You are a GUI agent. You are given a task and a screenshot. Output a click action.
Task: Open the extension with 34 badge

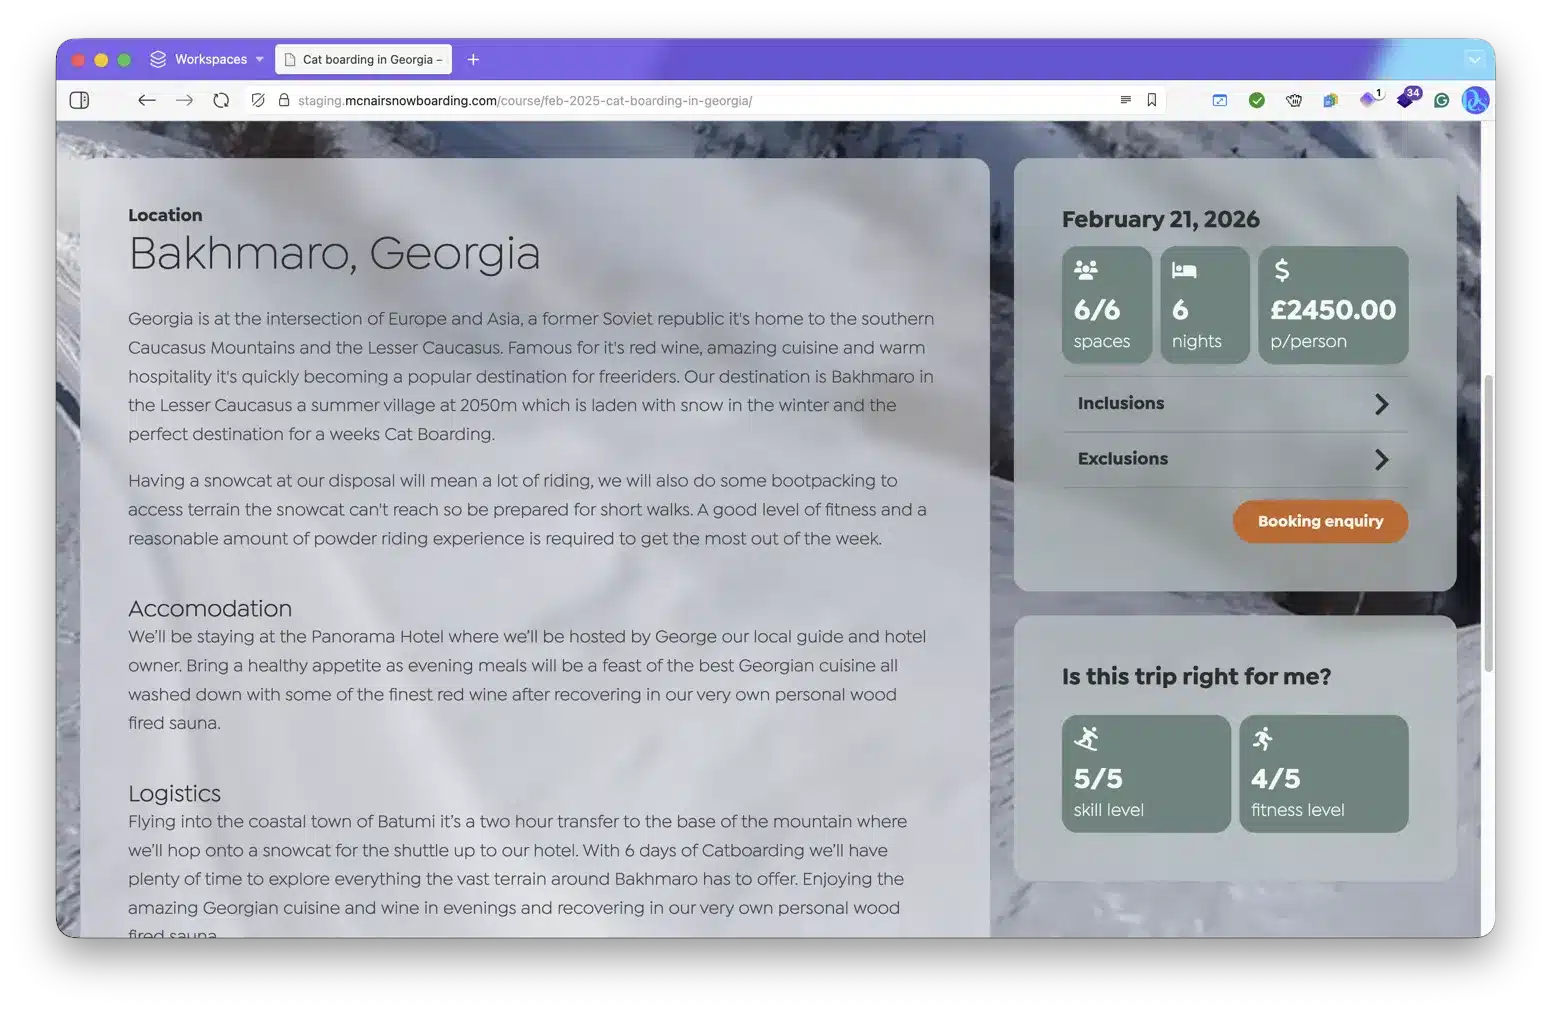1406,99
